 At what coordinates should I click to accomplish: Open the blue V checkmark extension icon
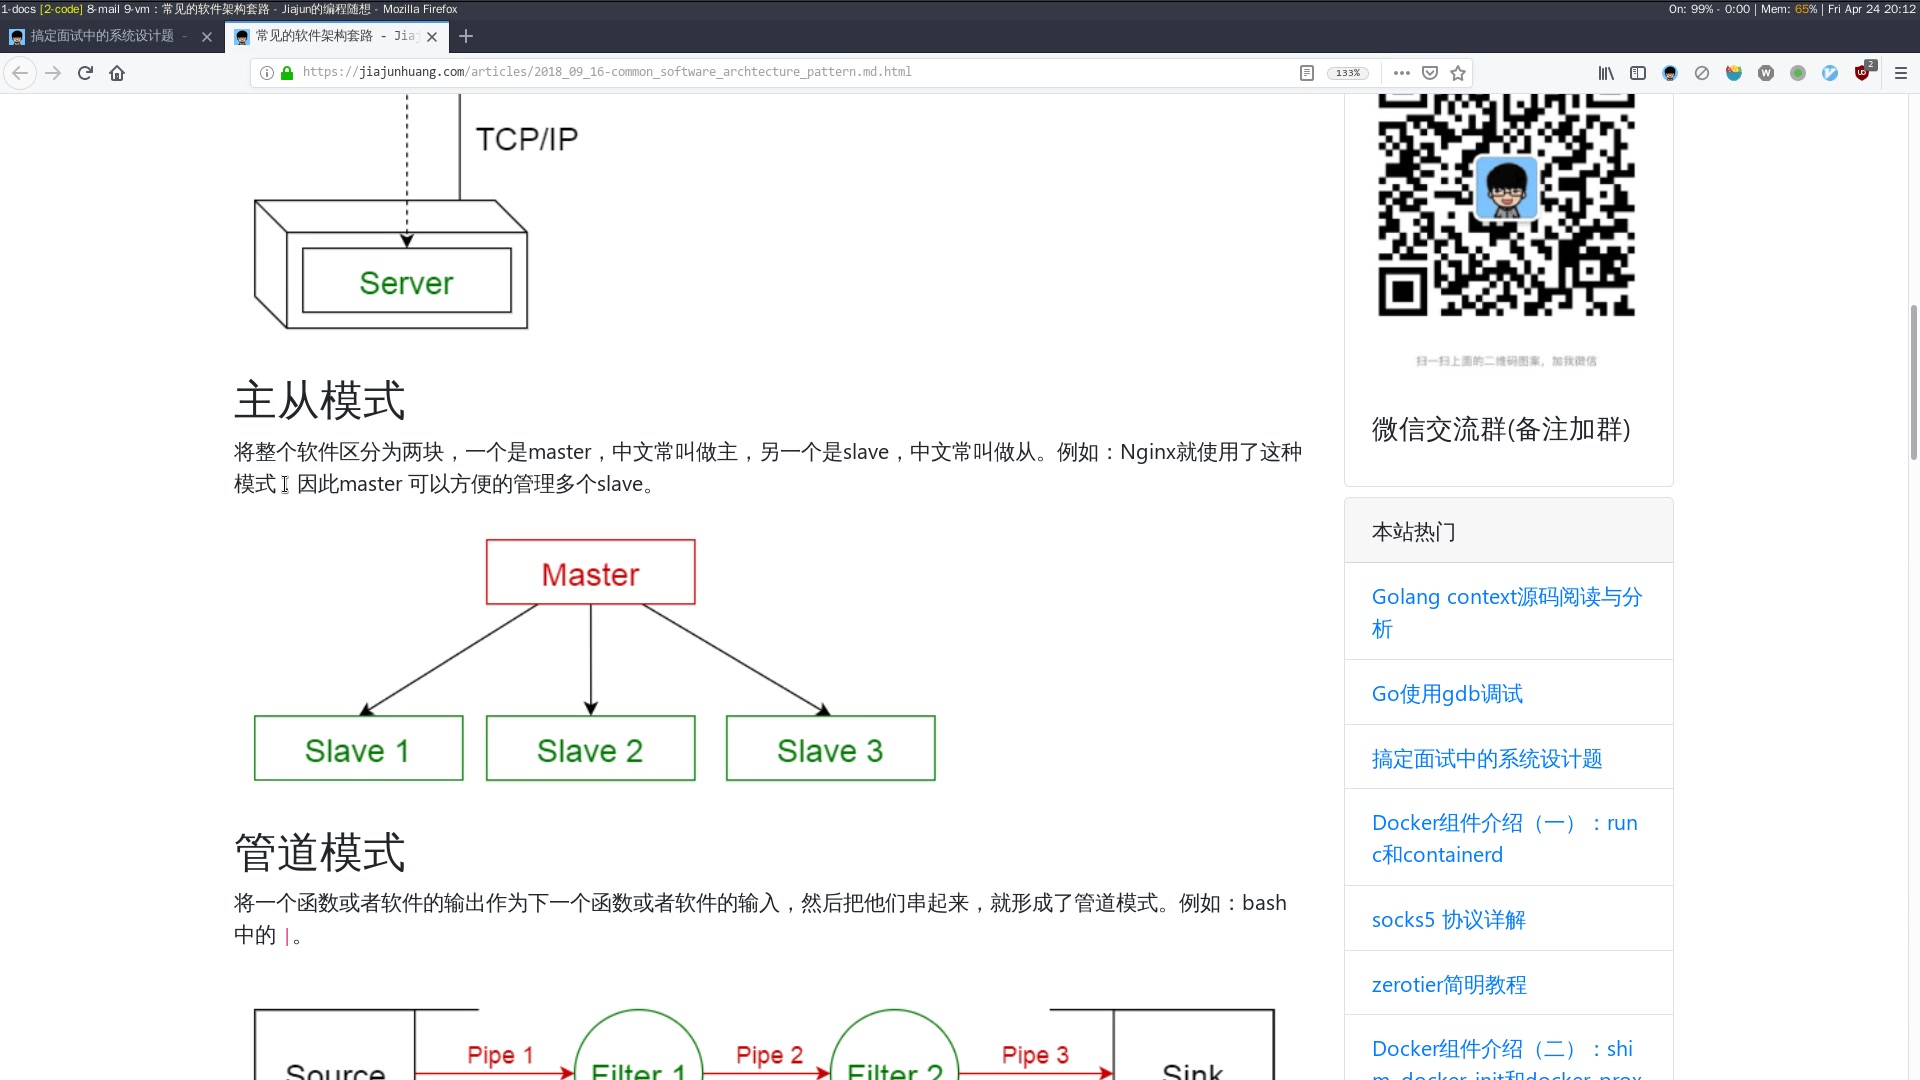pos(1830,73)
